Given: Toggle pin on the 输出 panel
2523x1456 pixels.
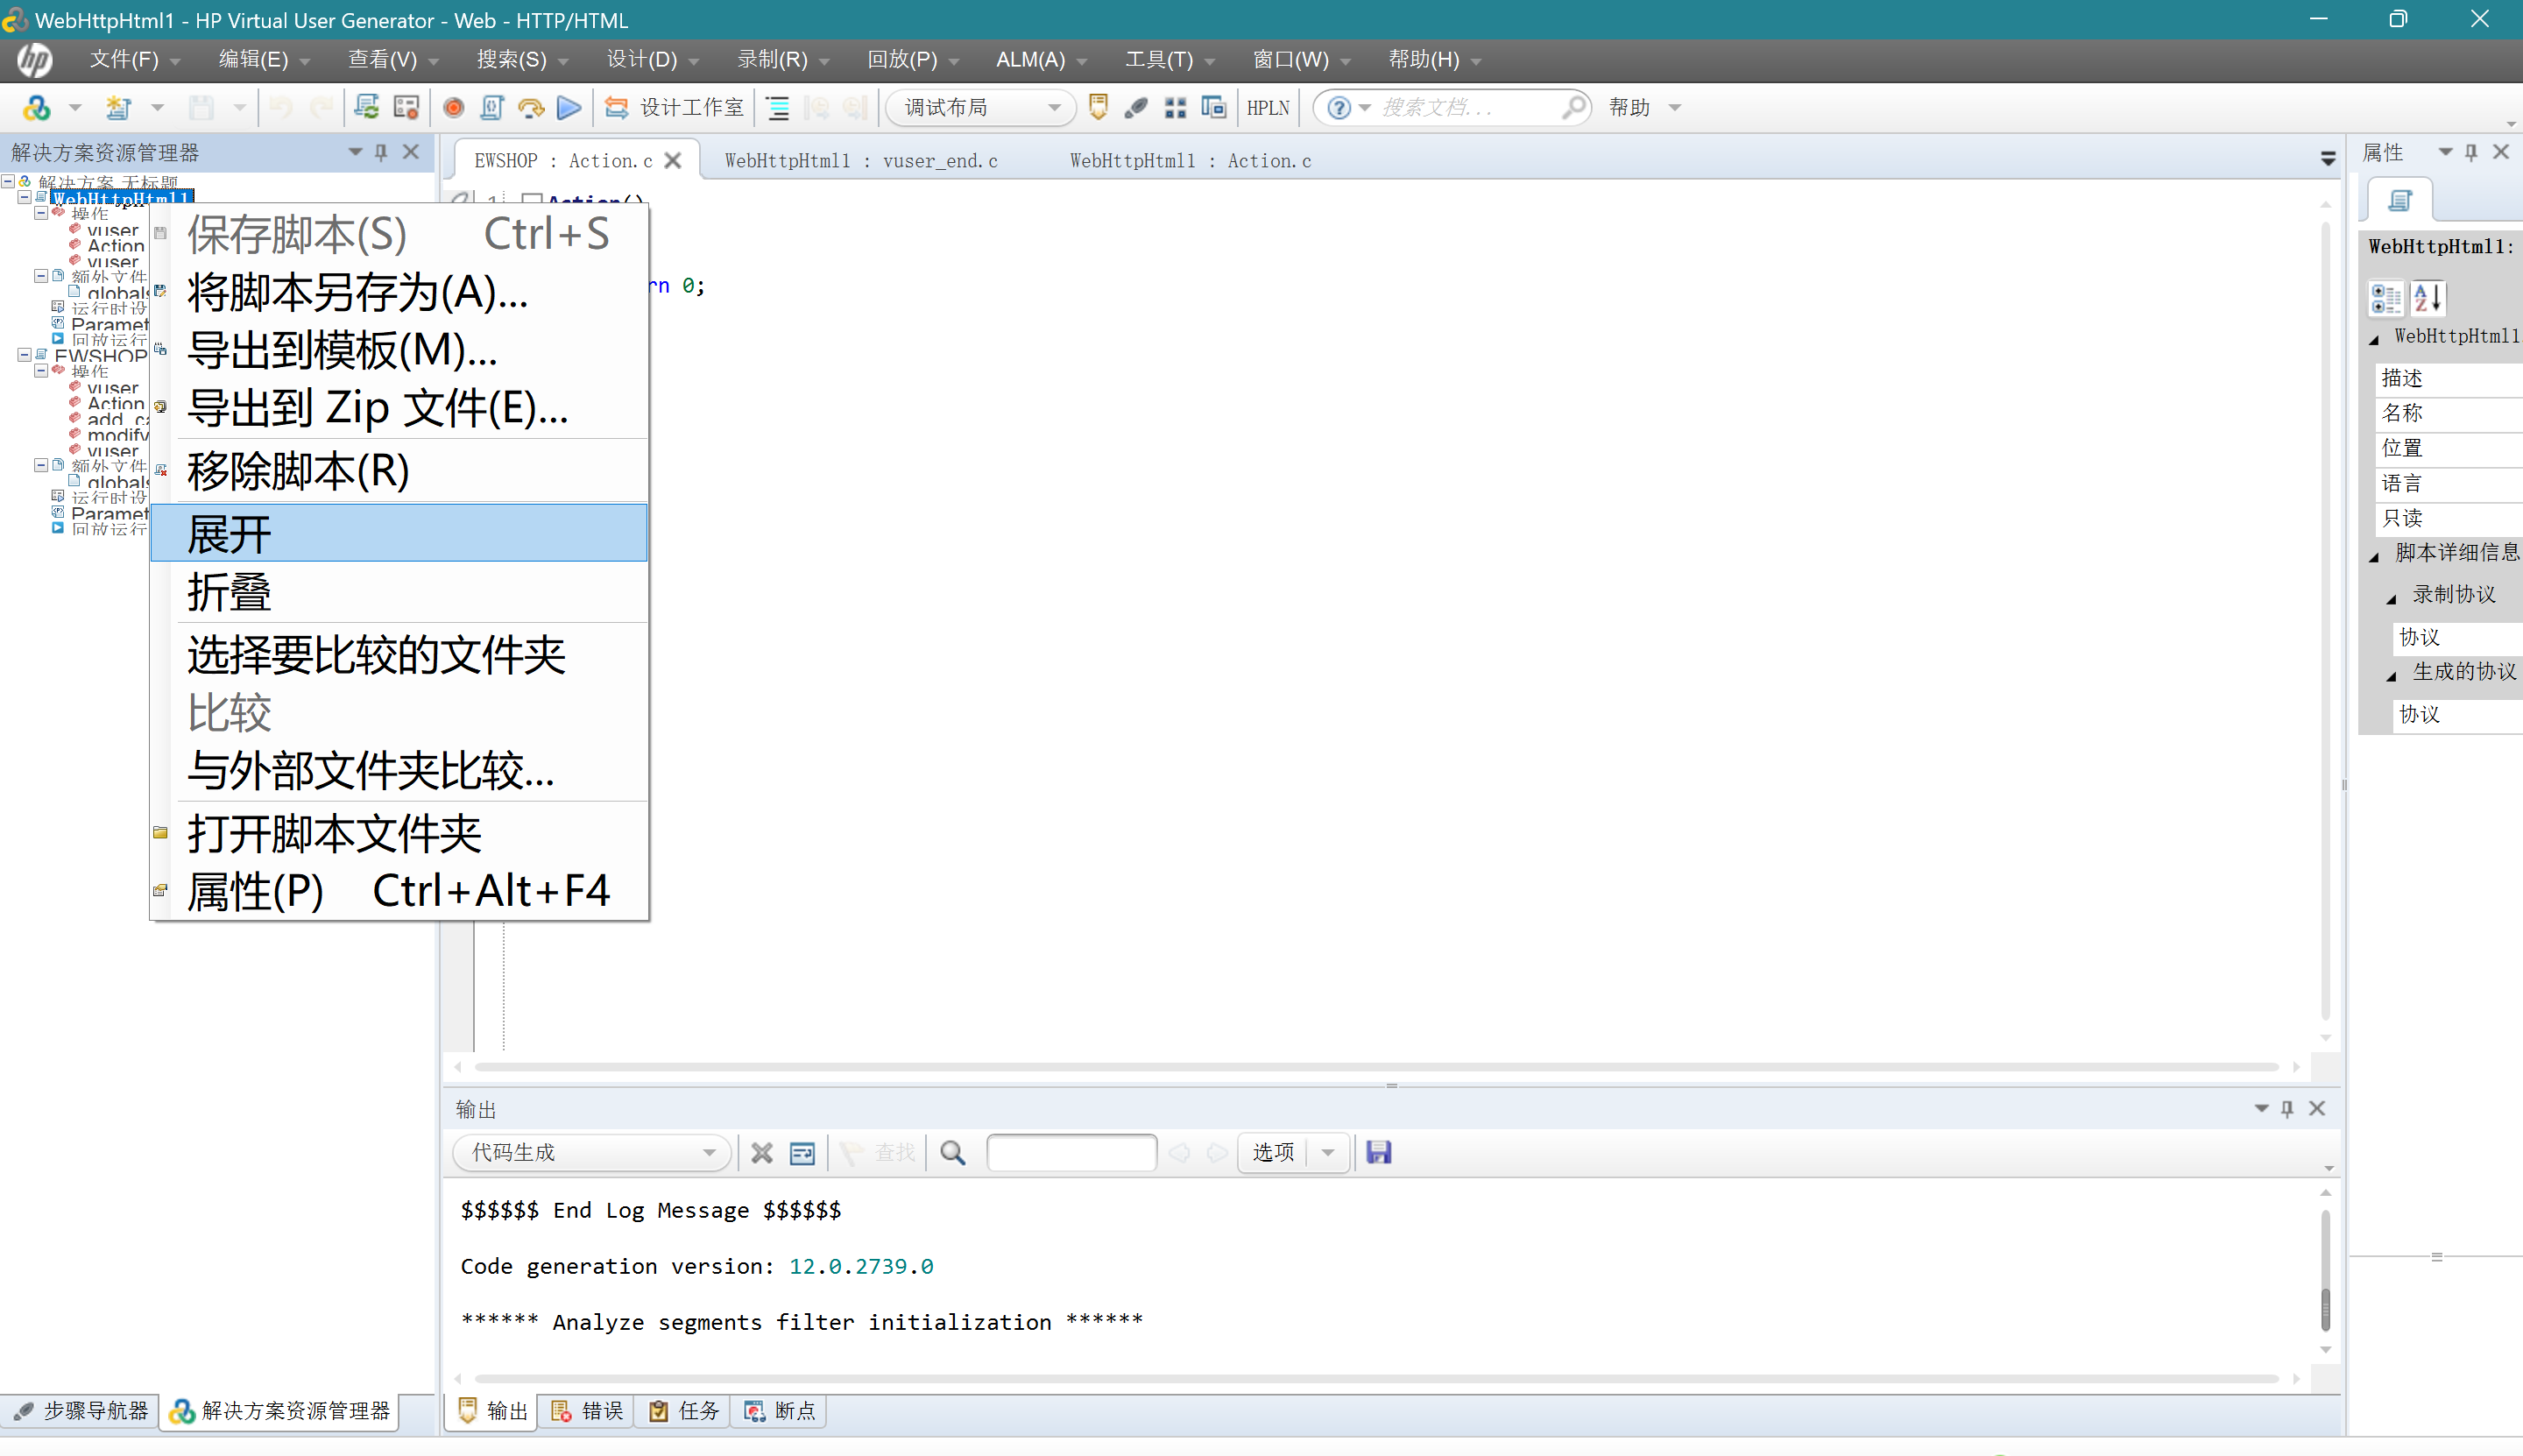Looking at the screenshot, I should pos(2287,1108).
